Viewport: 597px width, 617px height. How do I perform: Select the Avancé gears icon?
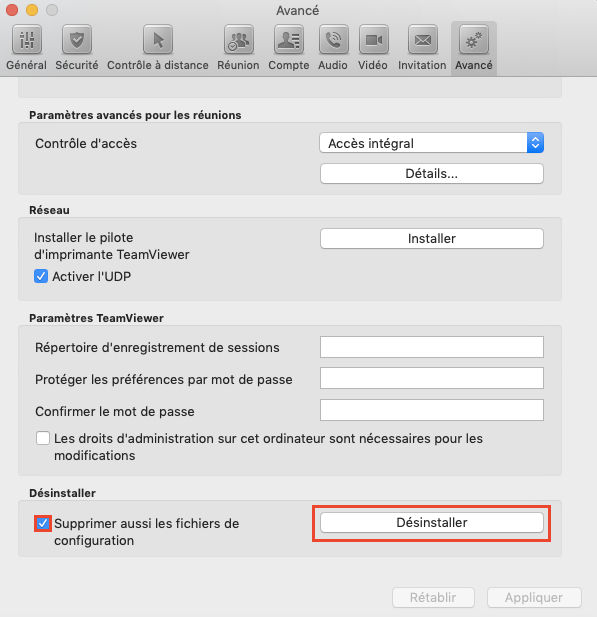coord(474,40)
